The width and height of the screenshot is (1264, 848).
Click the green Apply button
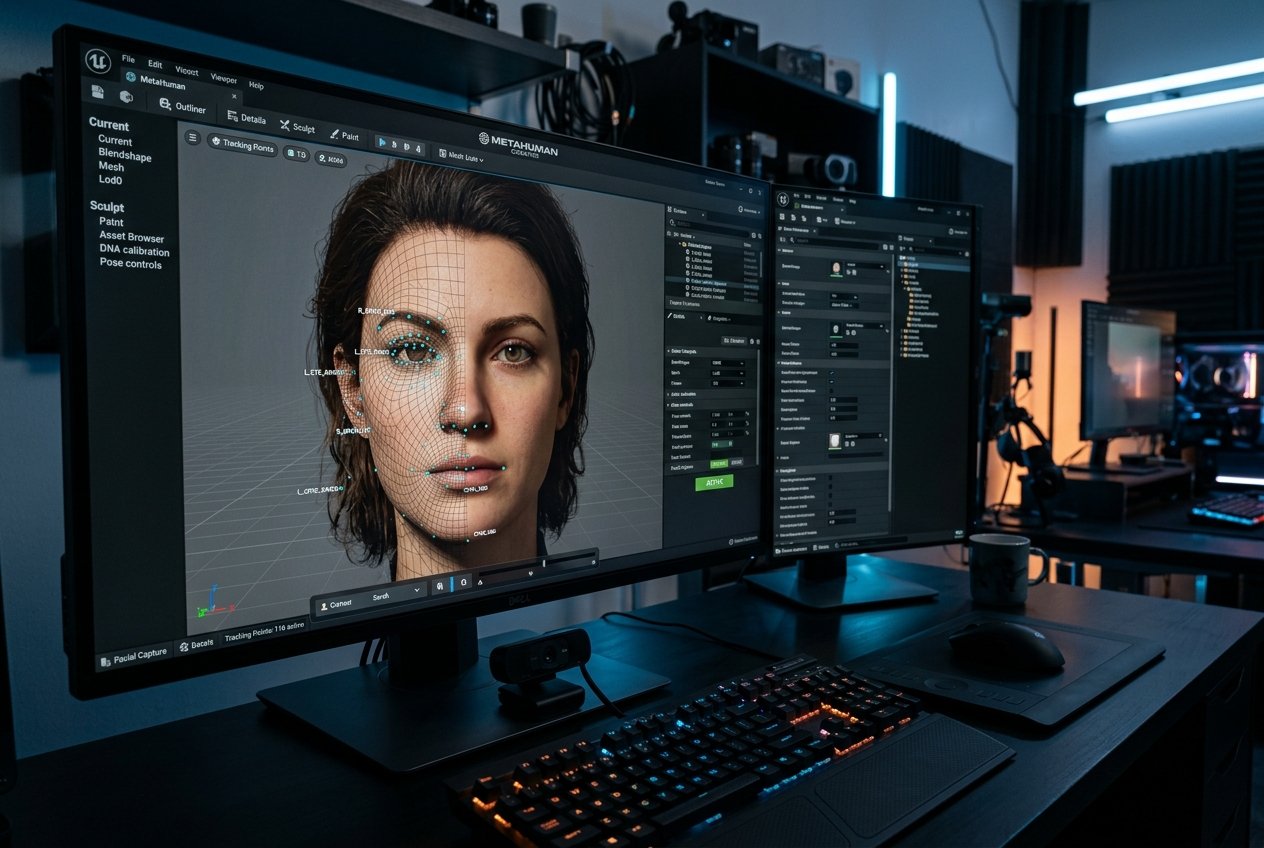714,482
